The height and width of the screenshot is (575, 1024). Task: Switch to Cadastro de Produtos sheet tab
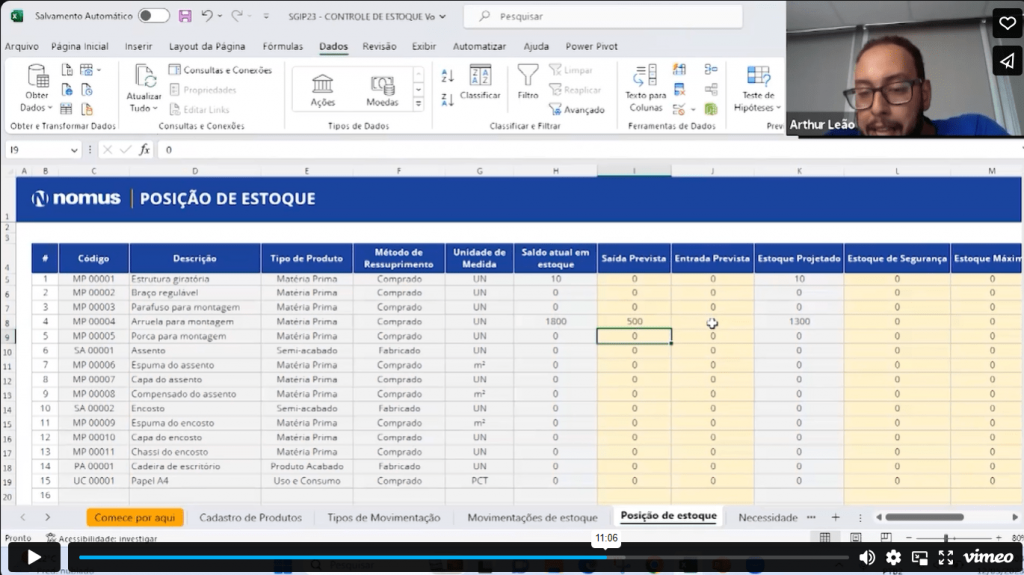tap(250, 517)
